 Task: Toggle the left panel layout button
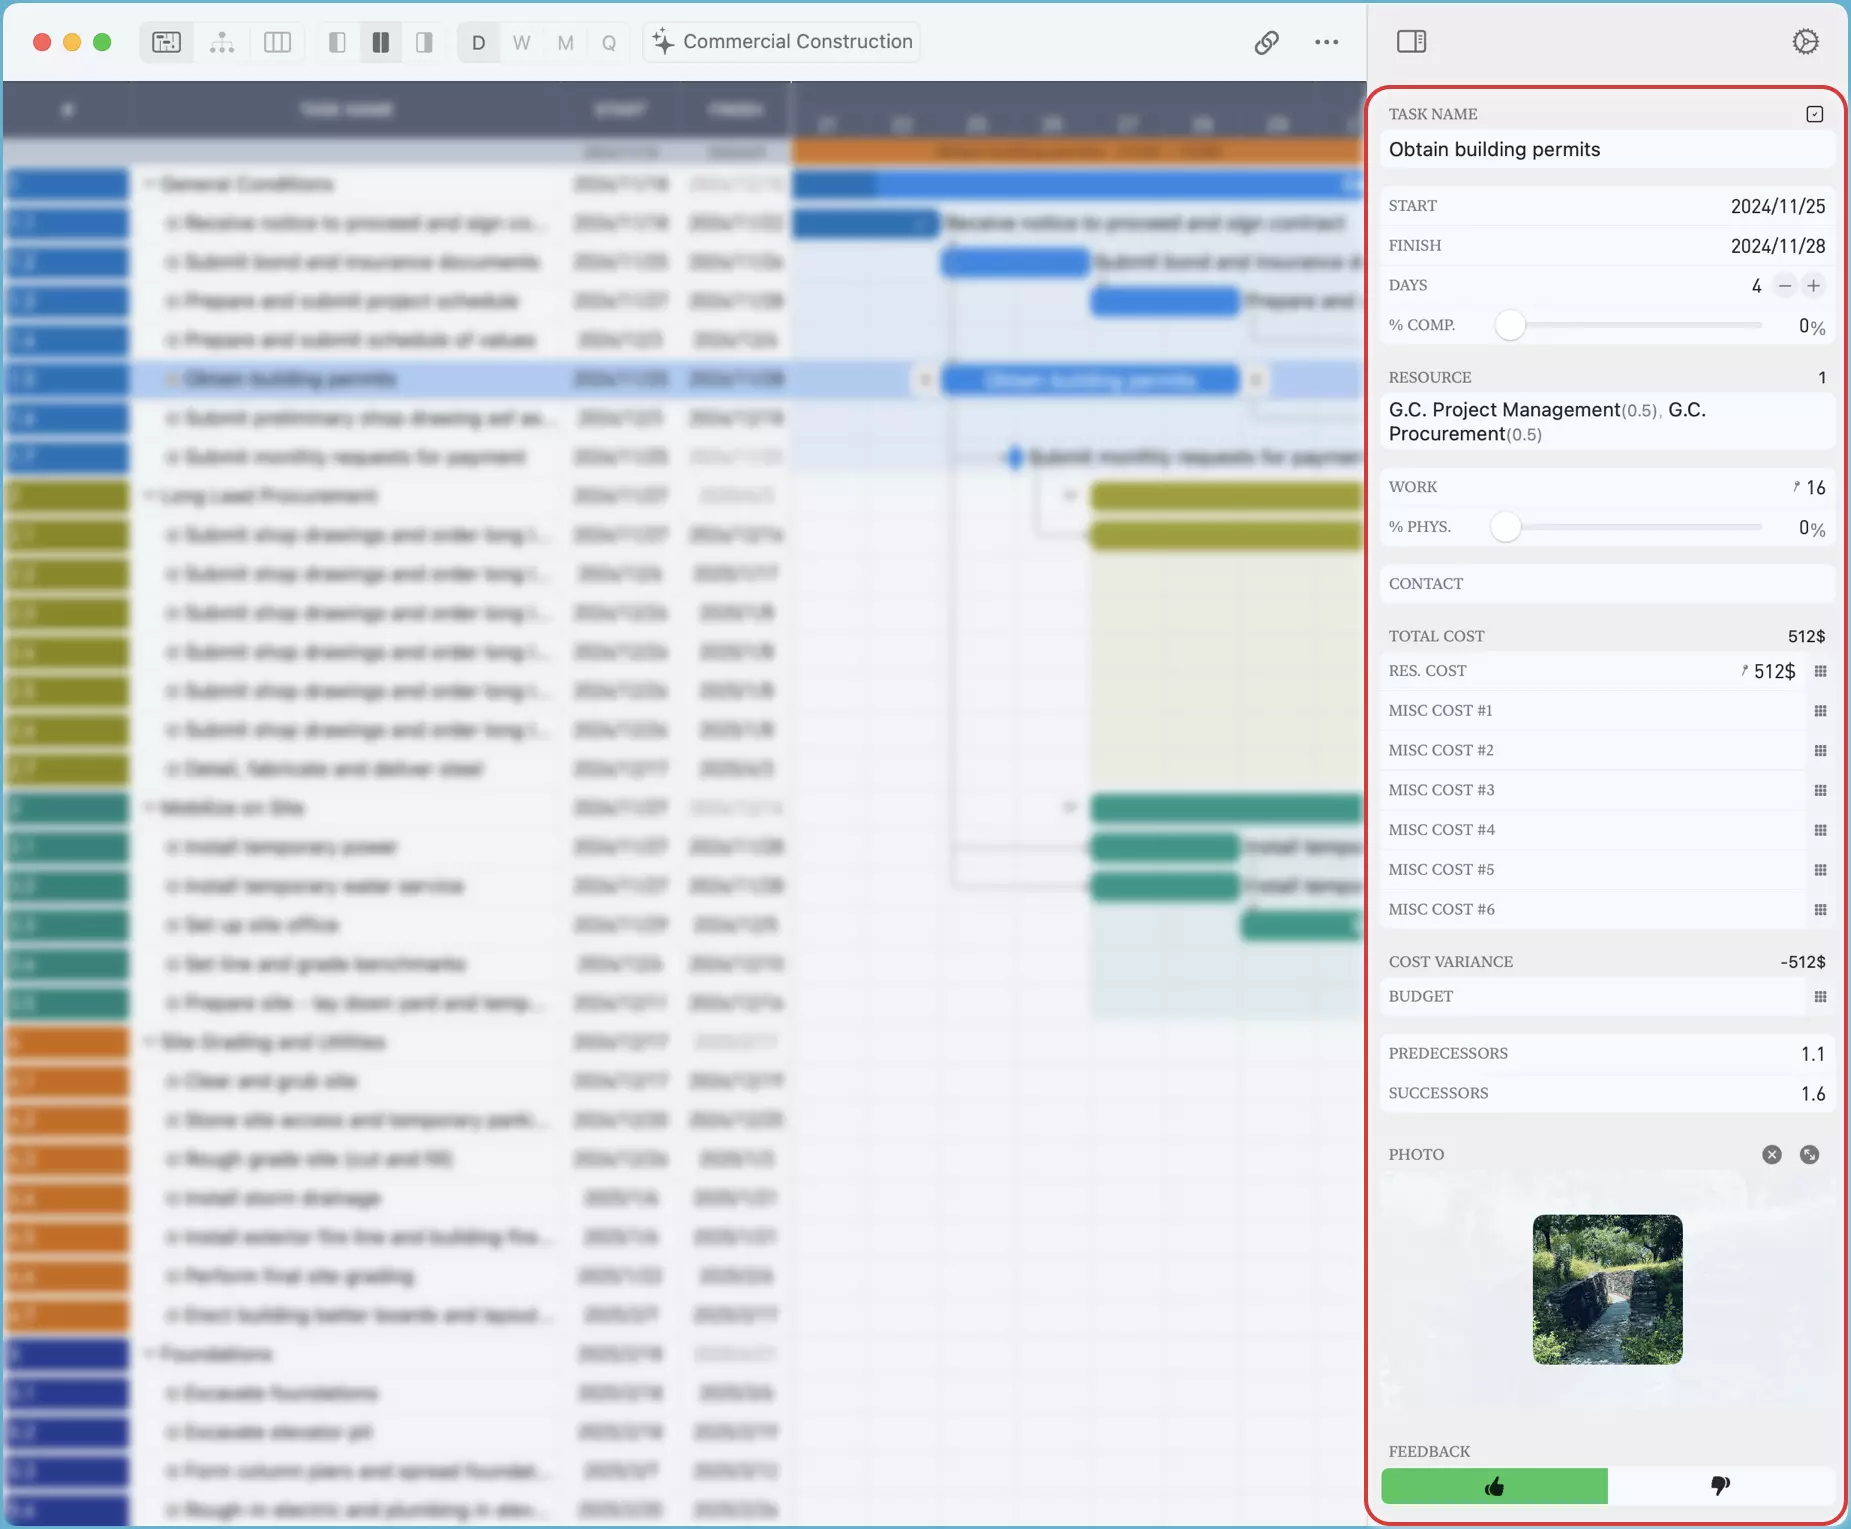point(337,41)
